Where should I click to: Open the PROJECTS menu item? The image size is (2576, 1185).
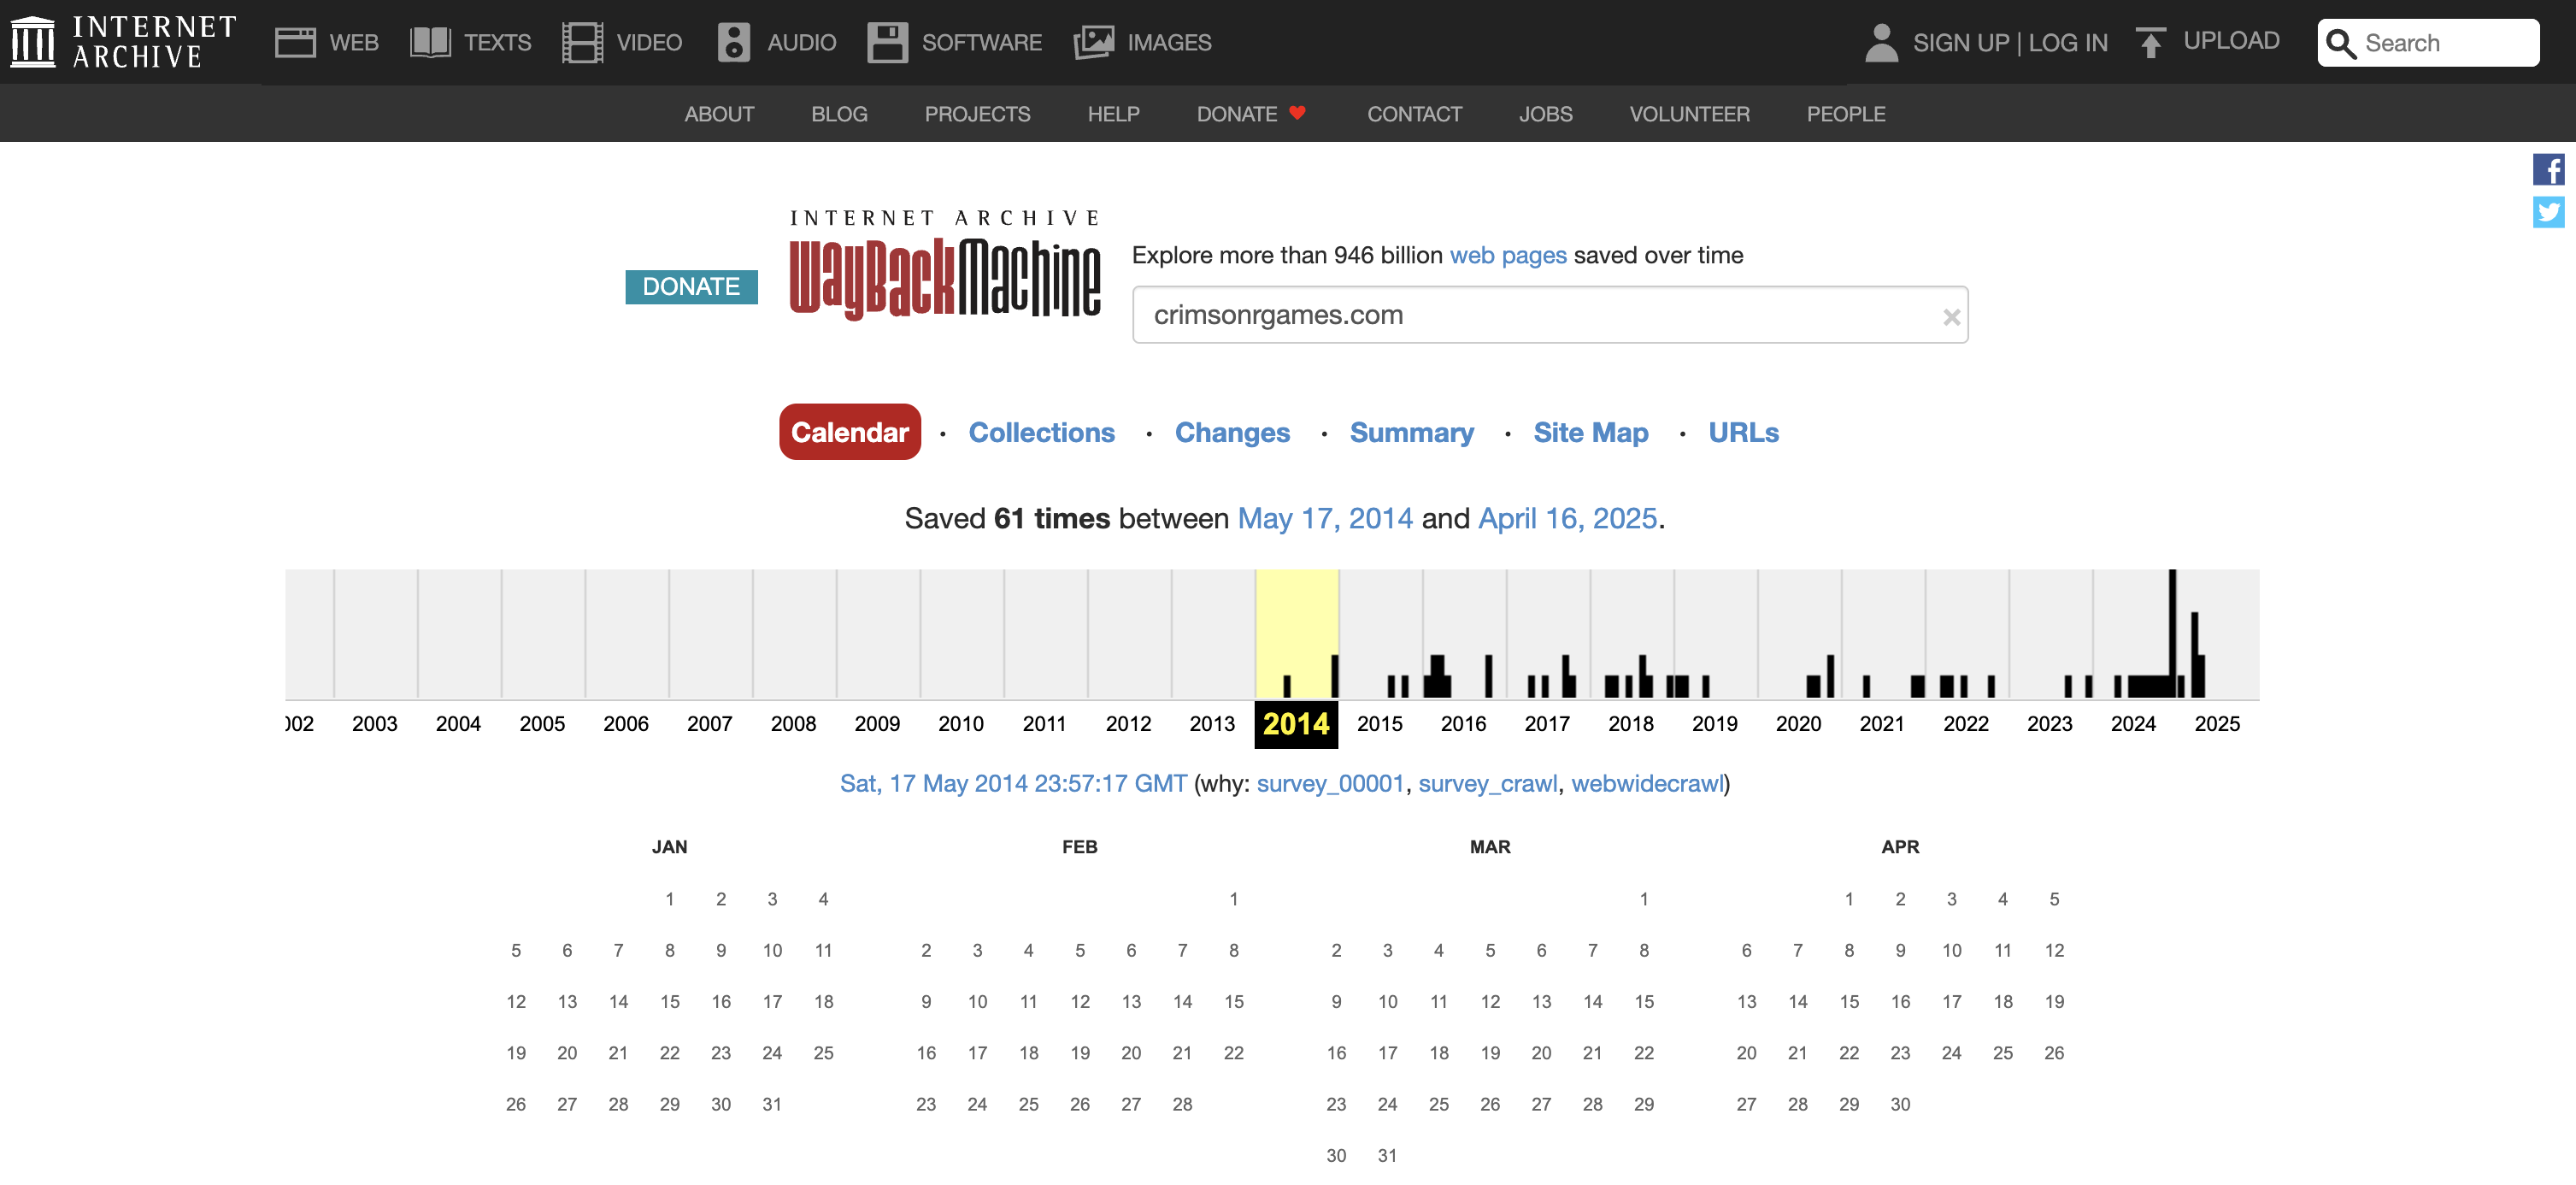pyautogui.click(x=977, y=114)
